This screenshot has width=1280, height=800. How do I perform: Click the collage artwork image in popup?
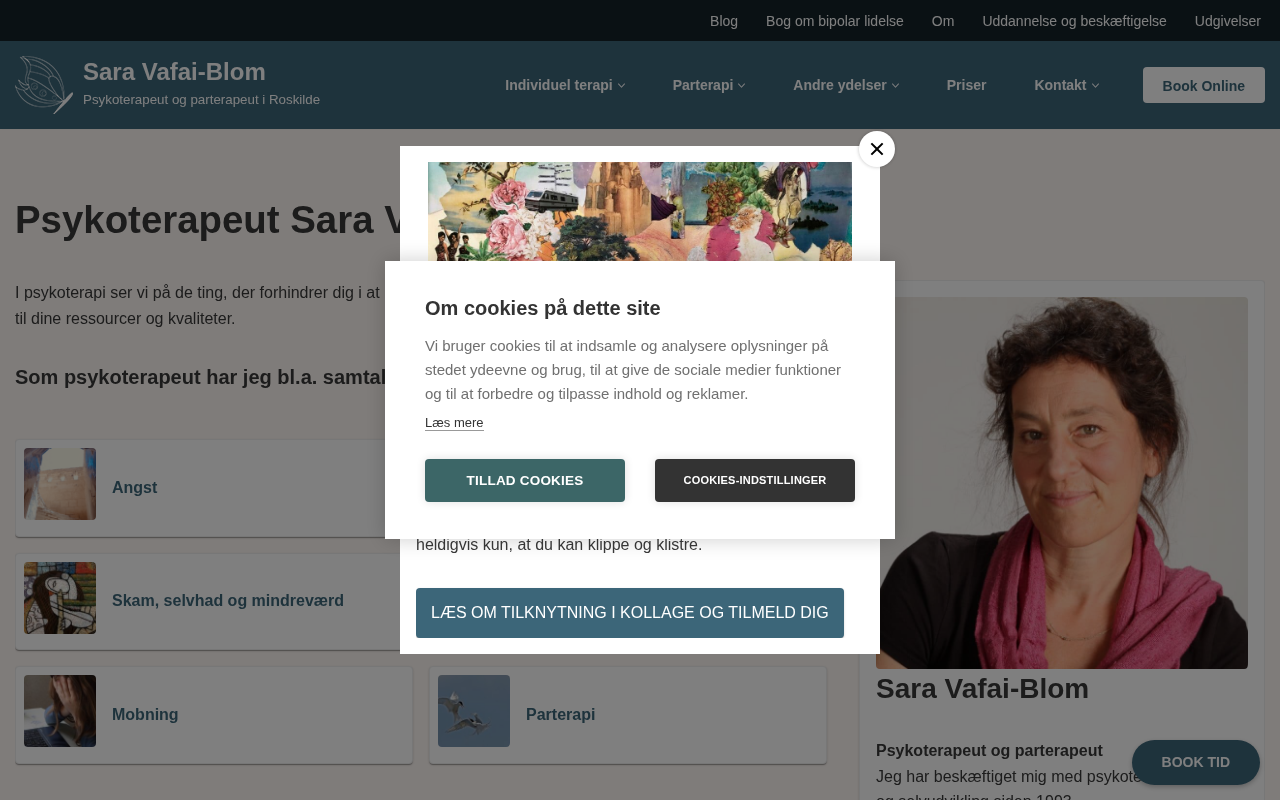(x=640, y=212)
